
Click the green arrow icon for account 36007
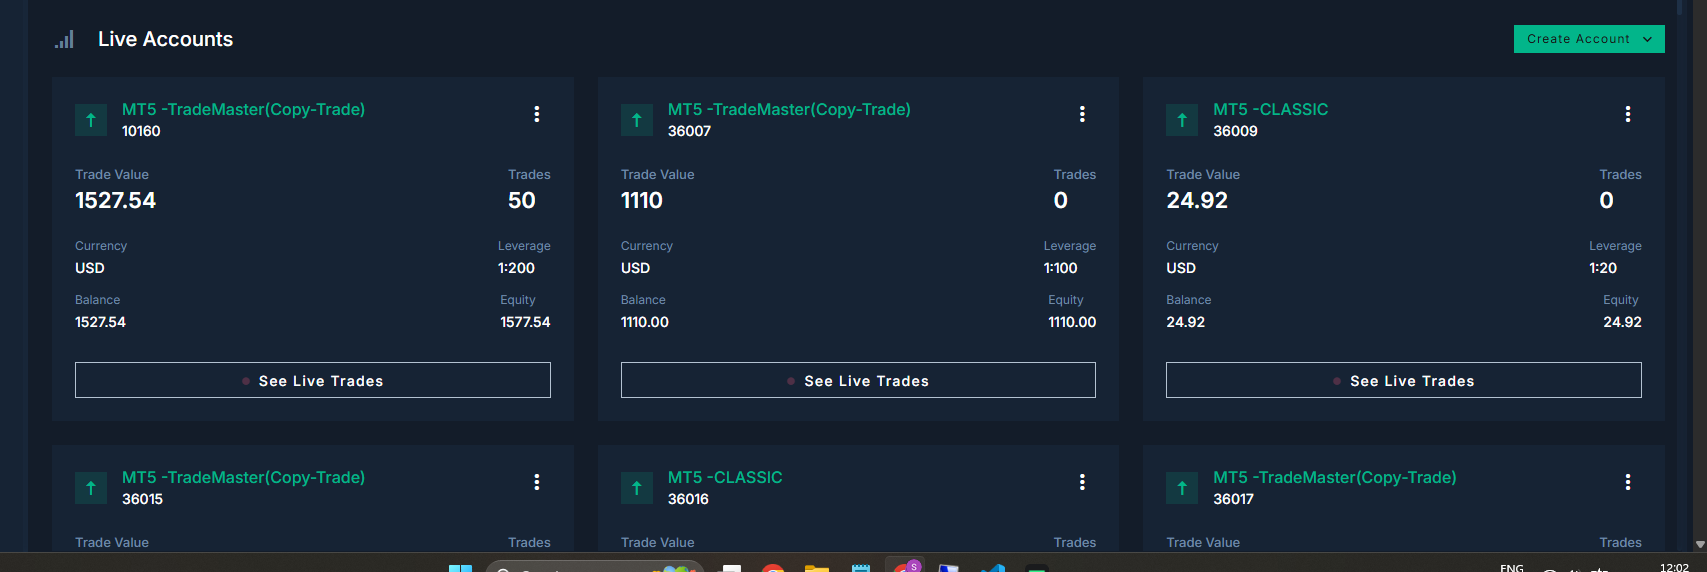[637, 120]
